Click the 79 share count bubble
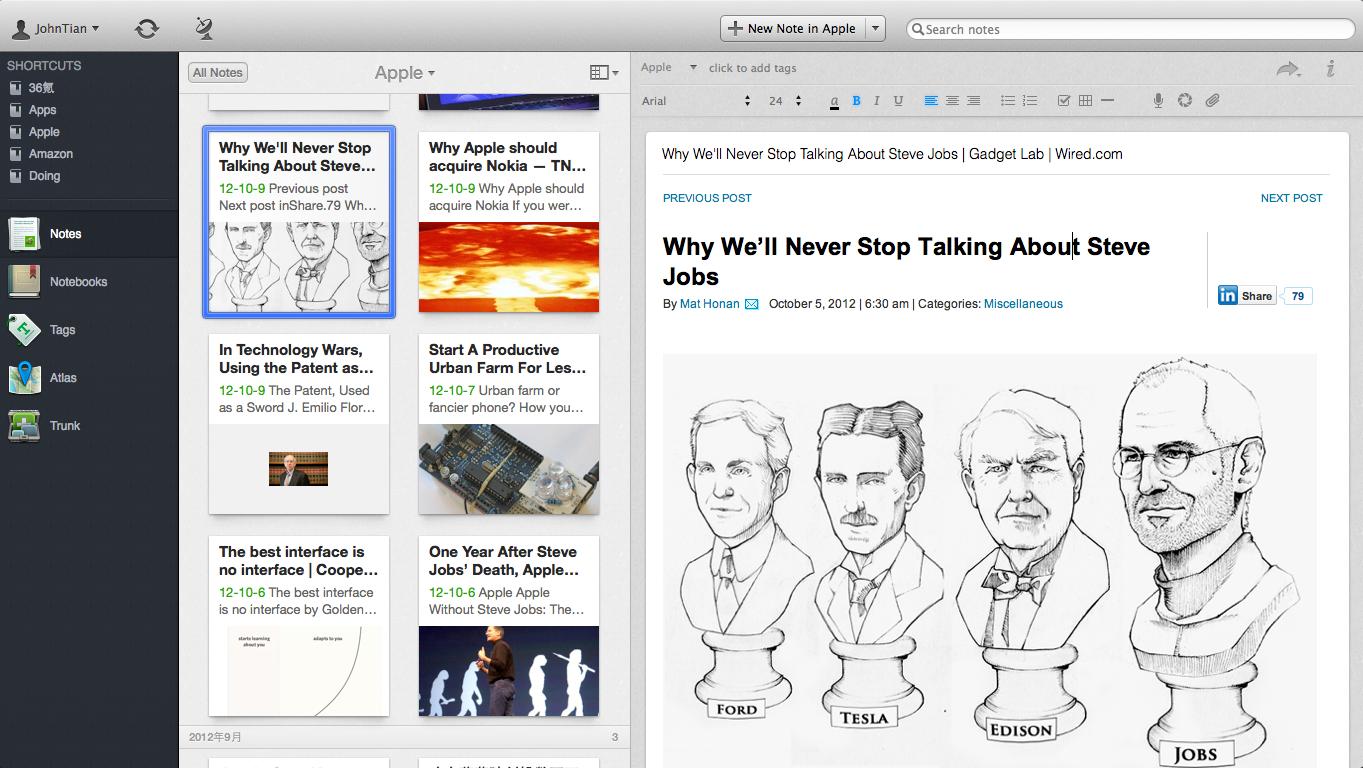Image resolution: width=1363 pixels, height=768 pixels. (x=1297, y=296)
